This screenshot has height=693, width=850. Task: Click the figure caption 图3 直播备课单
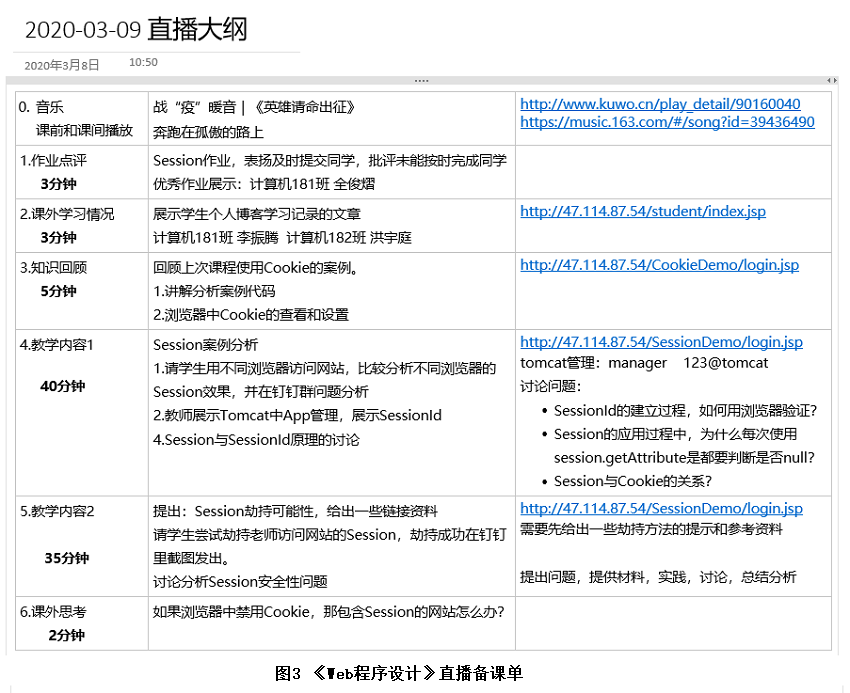[x=398, y=673]
